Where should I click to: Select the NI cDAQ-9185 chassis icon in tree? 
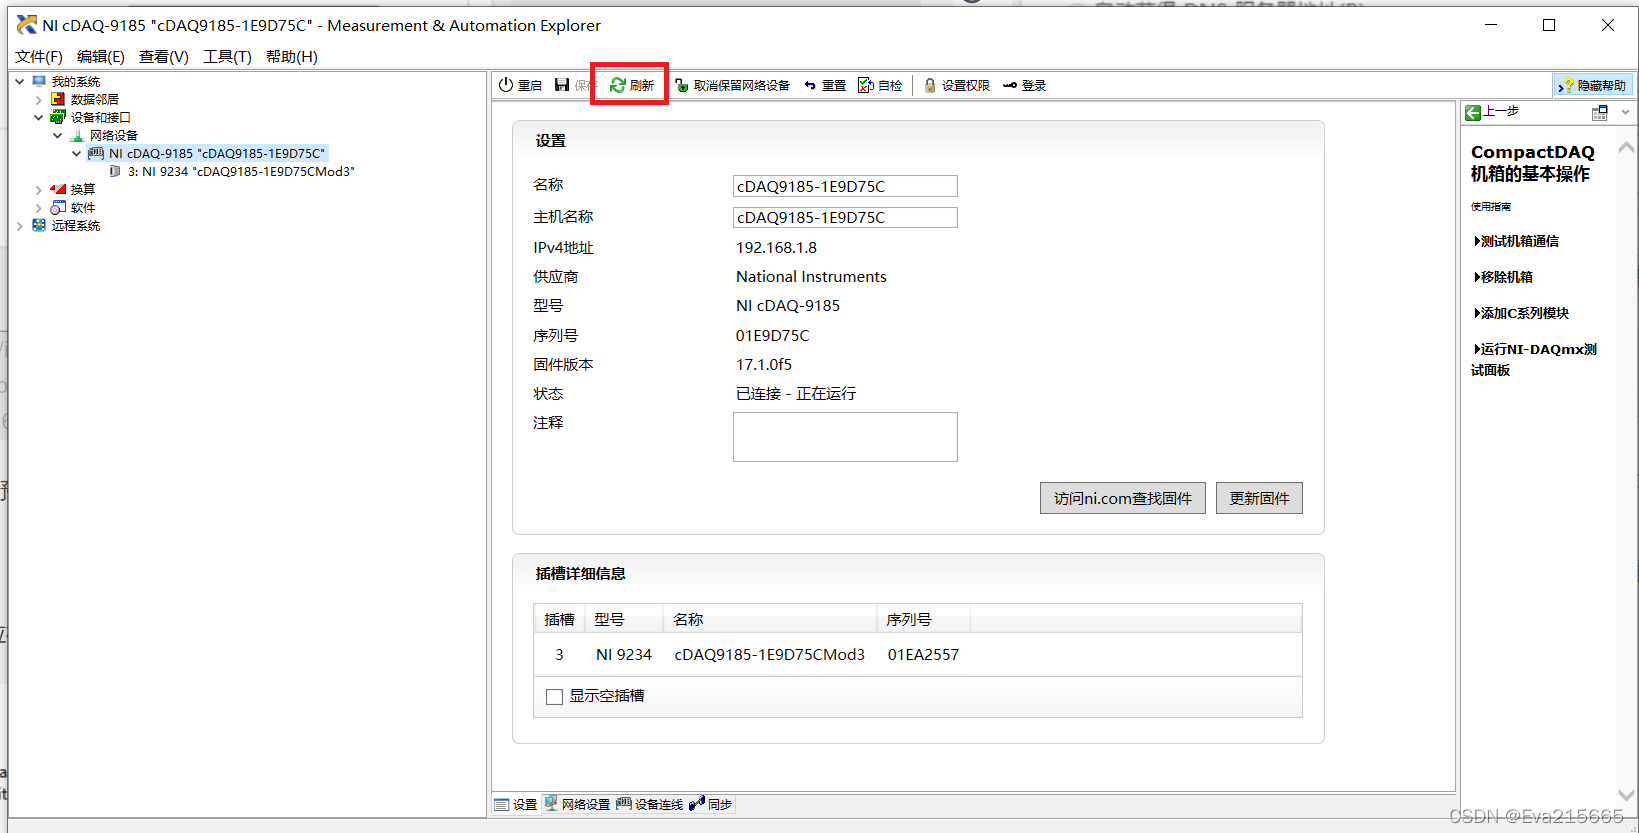point(96,153)
